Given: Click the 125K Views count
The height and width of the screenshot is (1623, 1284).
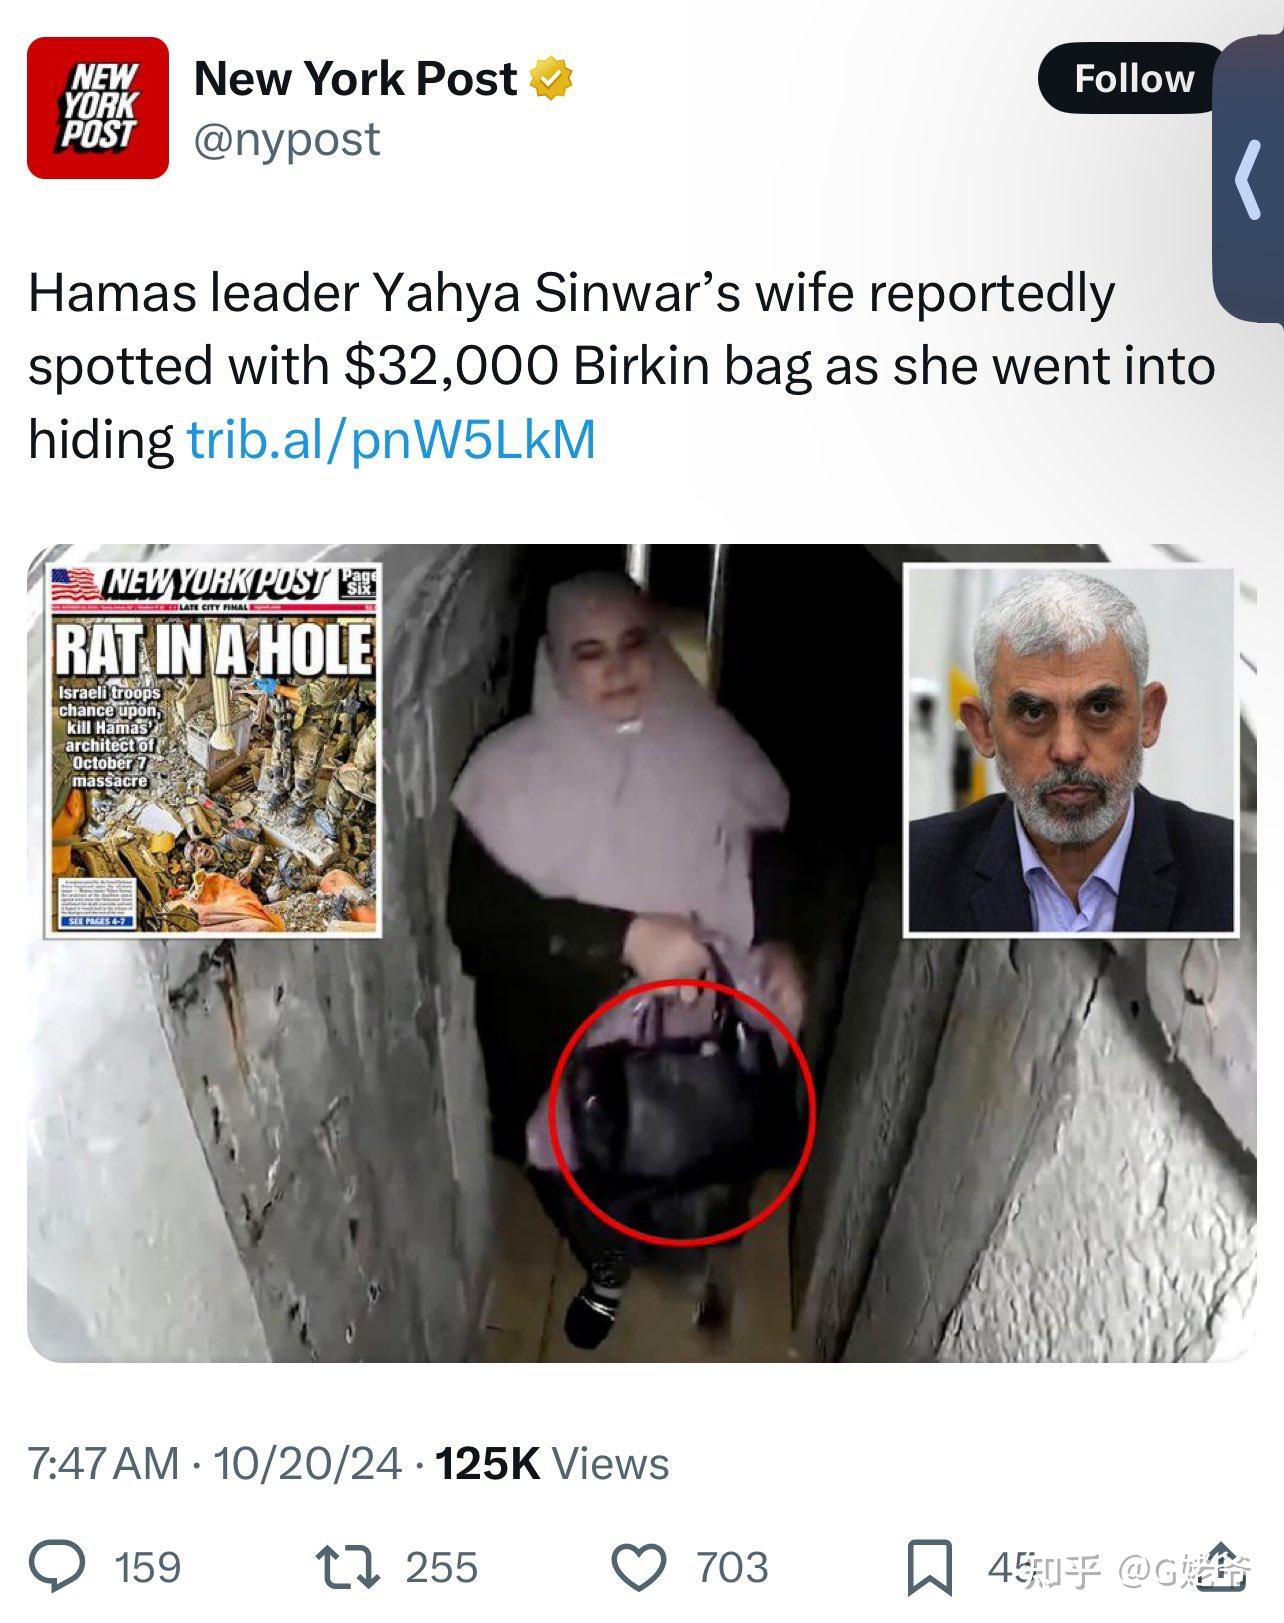Looking at the screenshot, I should tap(552, 1464).
